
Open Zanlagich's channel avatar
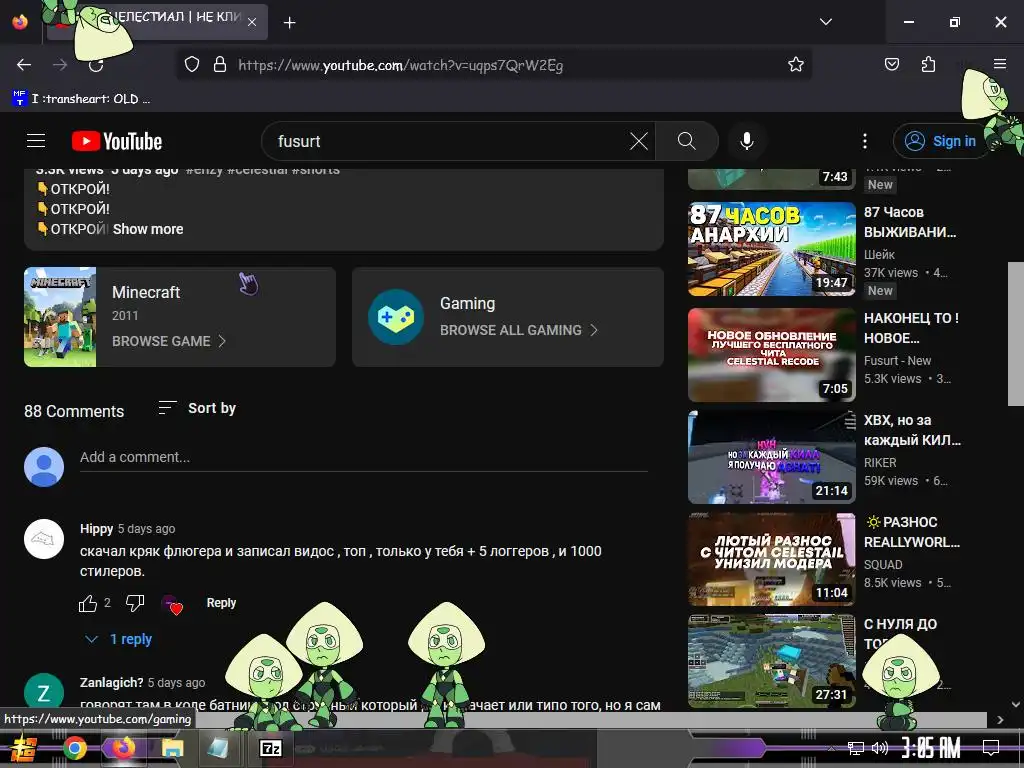click(44, 692)
